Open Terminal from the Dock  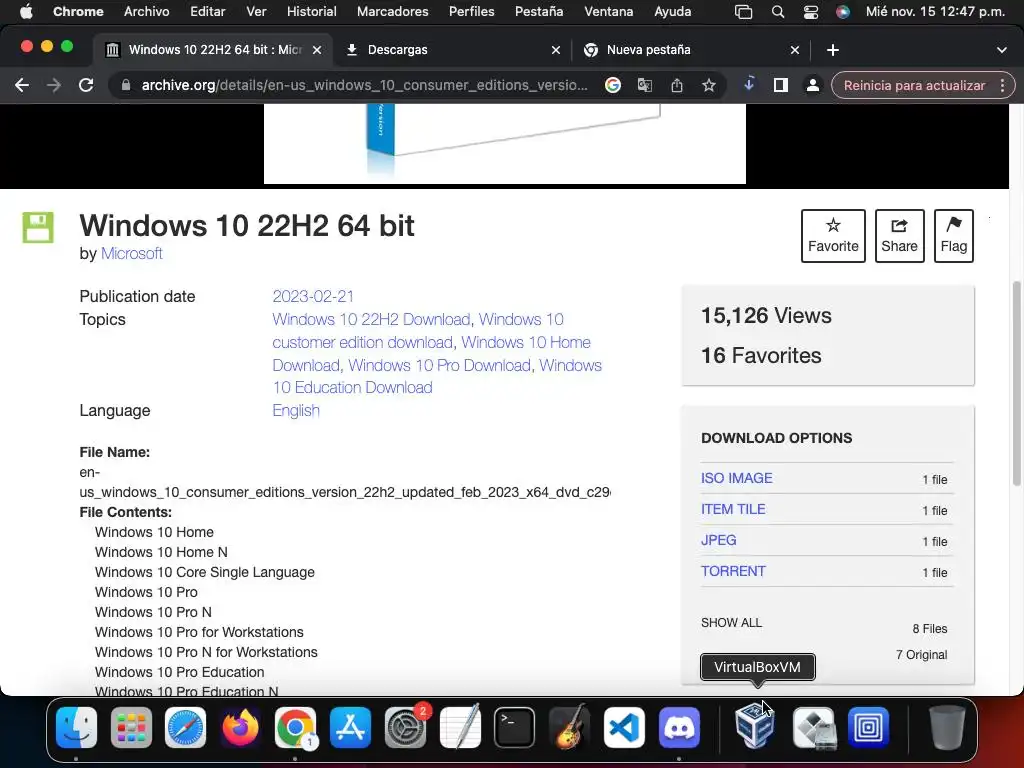tap(515, 728)
